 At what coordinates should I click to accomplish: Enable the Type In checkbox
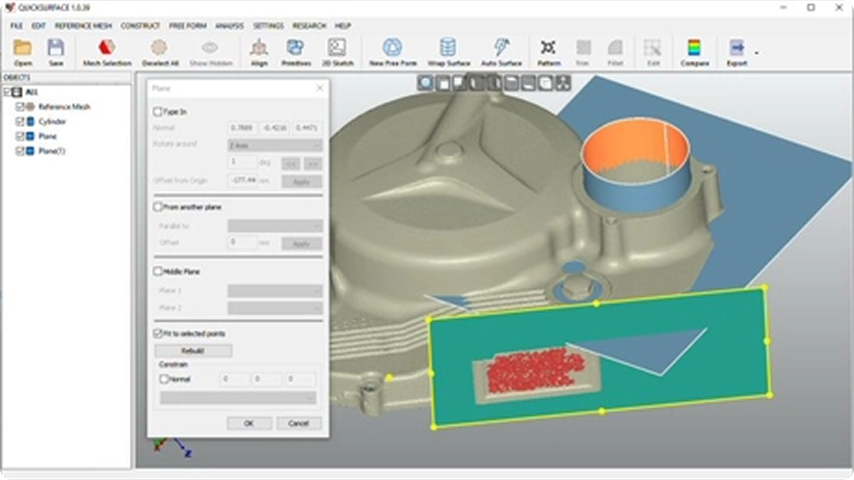pyautogui.click(x=158, y=112)
